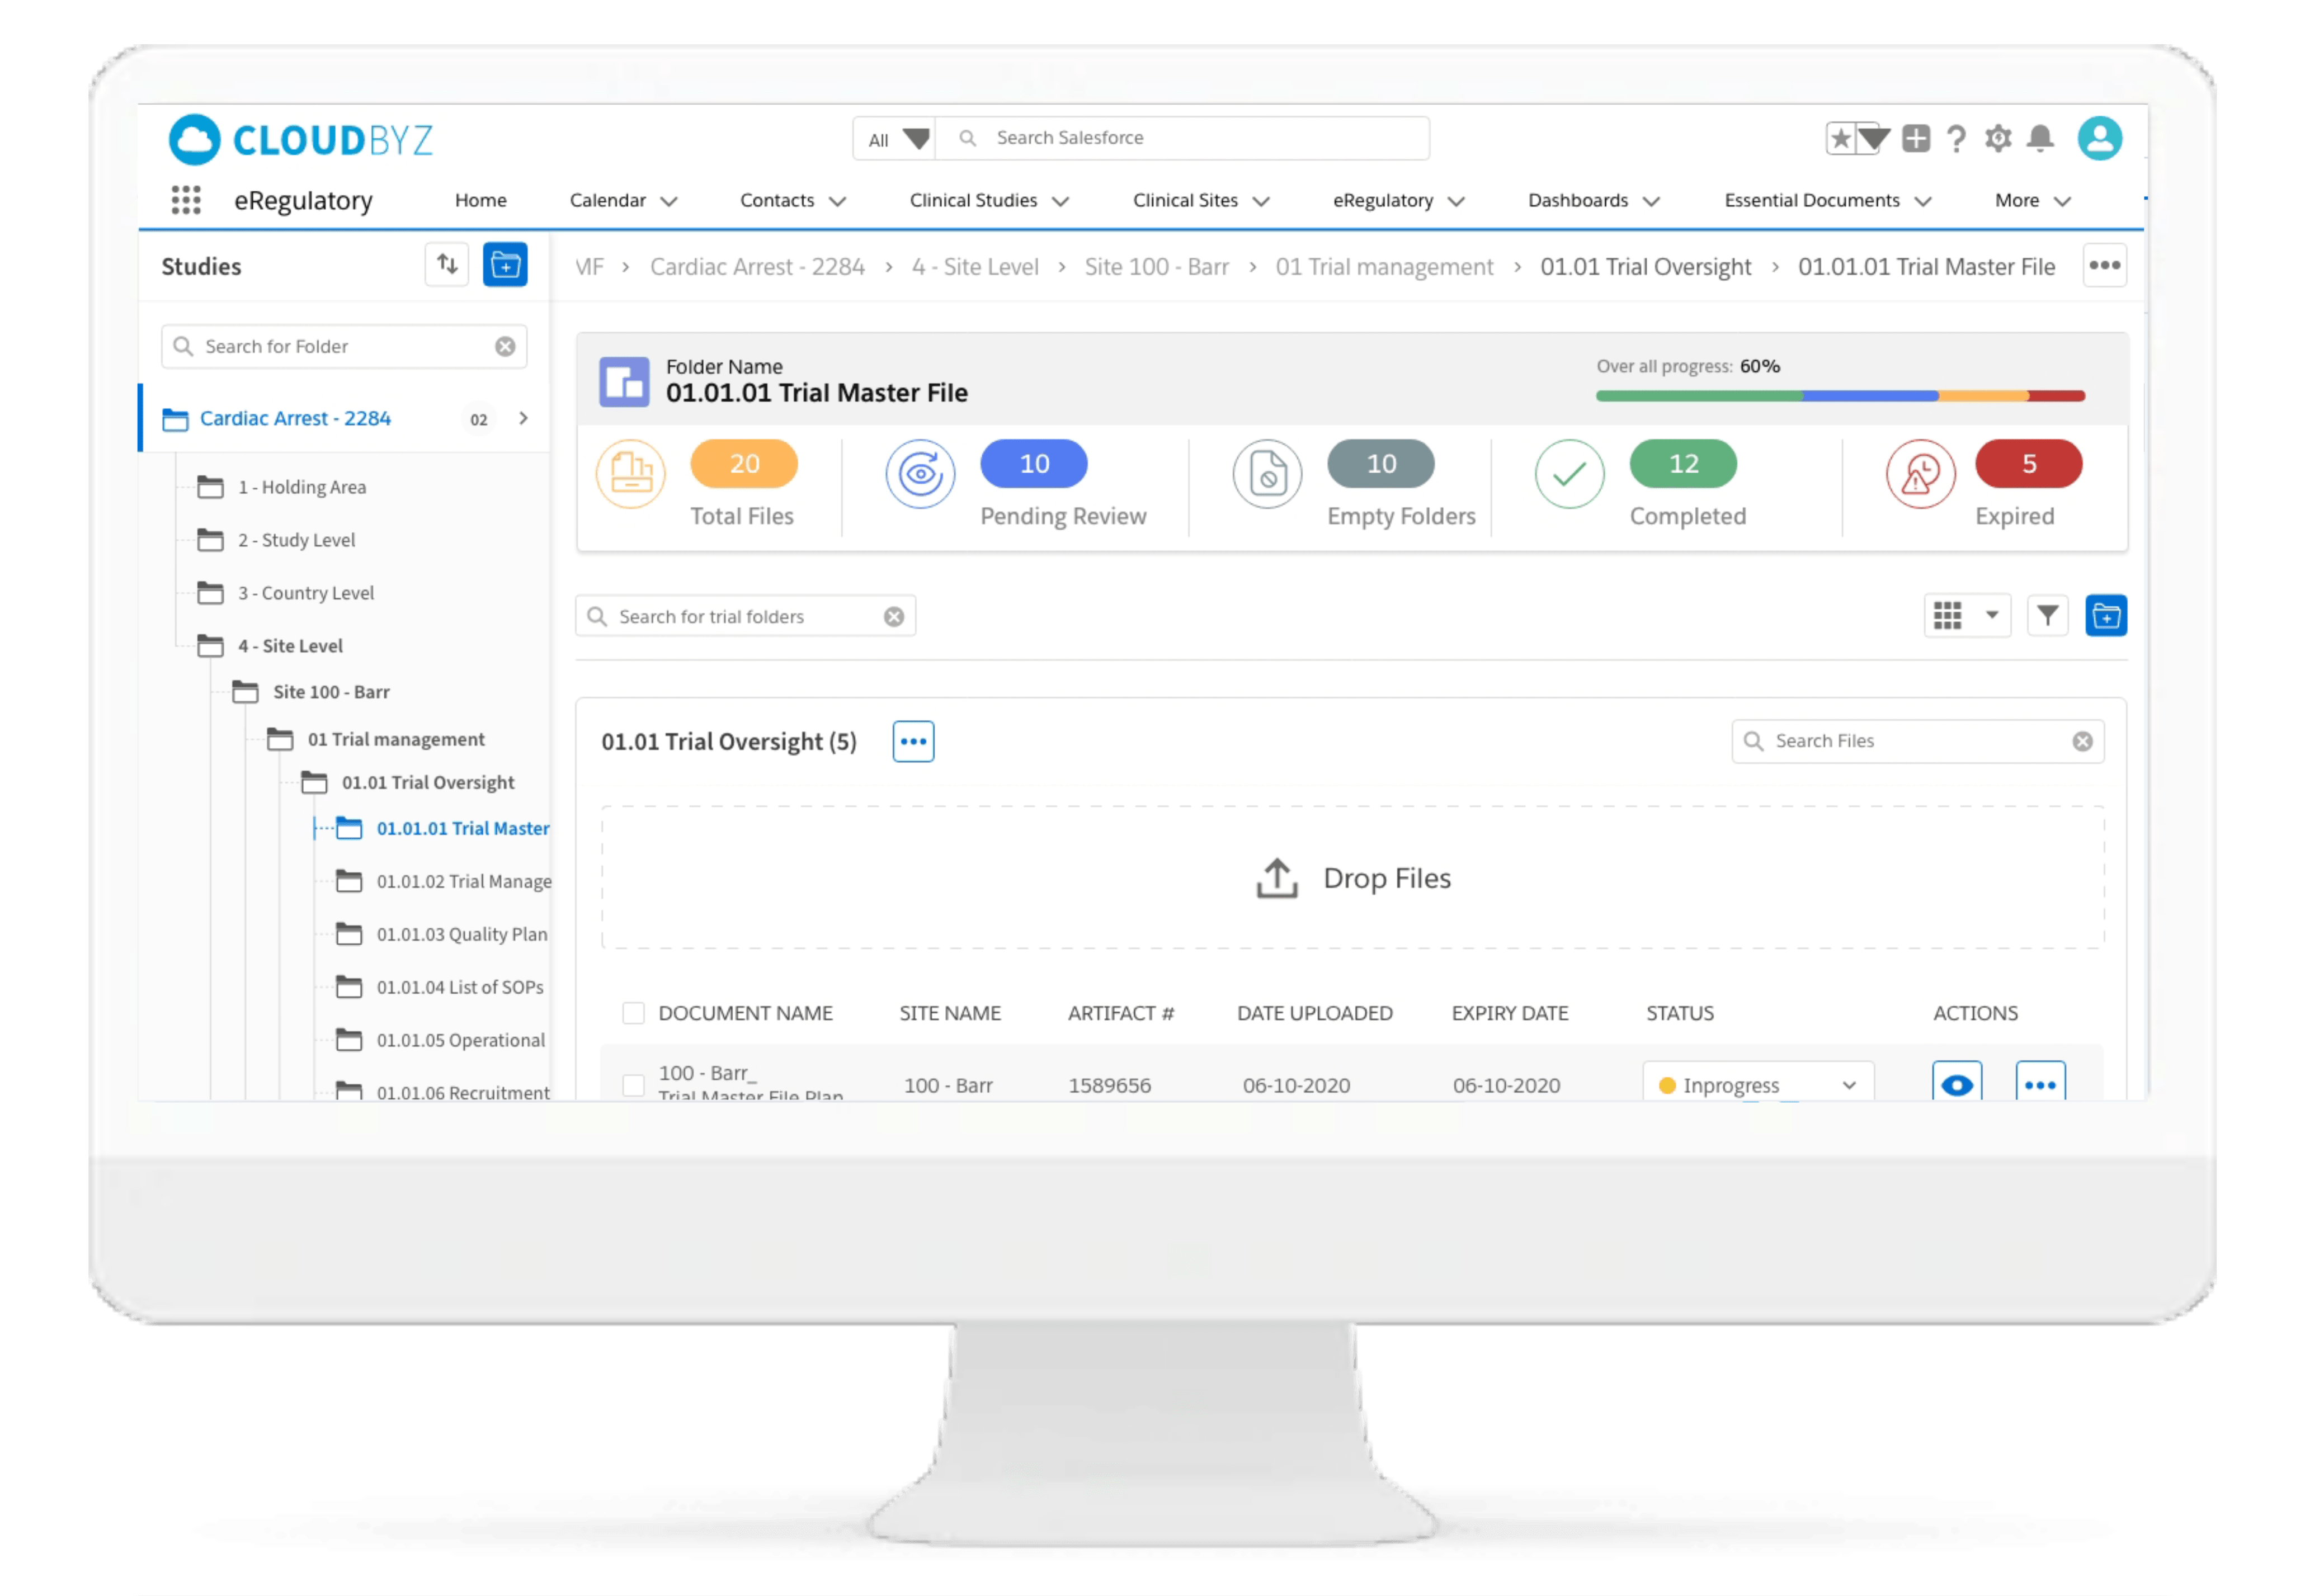Click the filter funnel icon

click(2047, 616)
